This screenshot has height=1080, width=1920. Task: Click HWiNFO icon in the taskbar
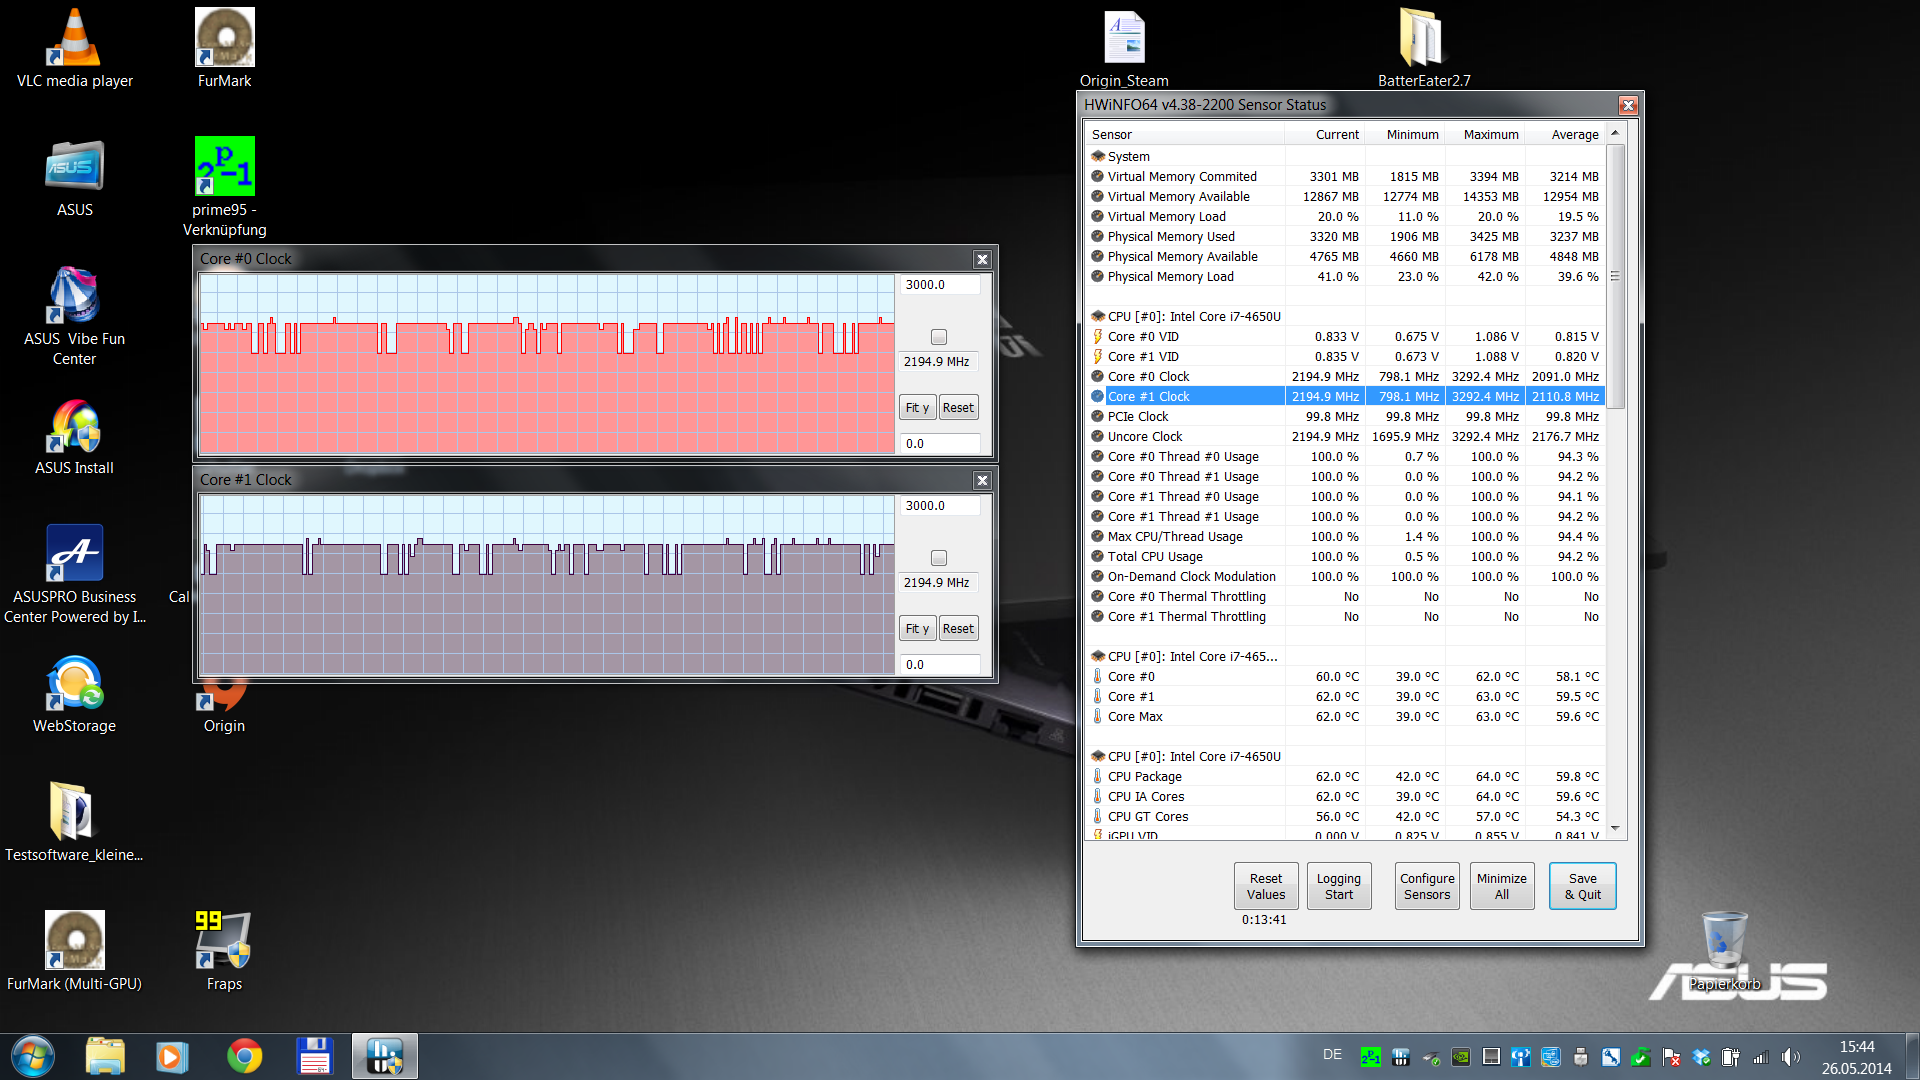pos(384,1056)
